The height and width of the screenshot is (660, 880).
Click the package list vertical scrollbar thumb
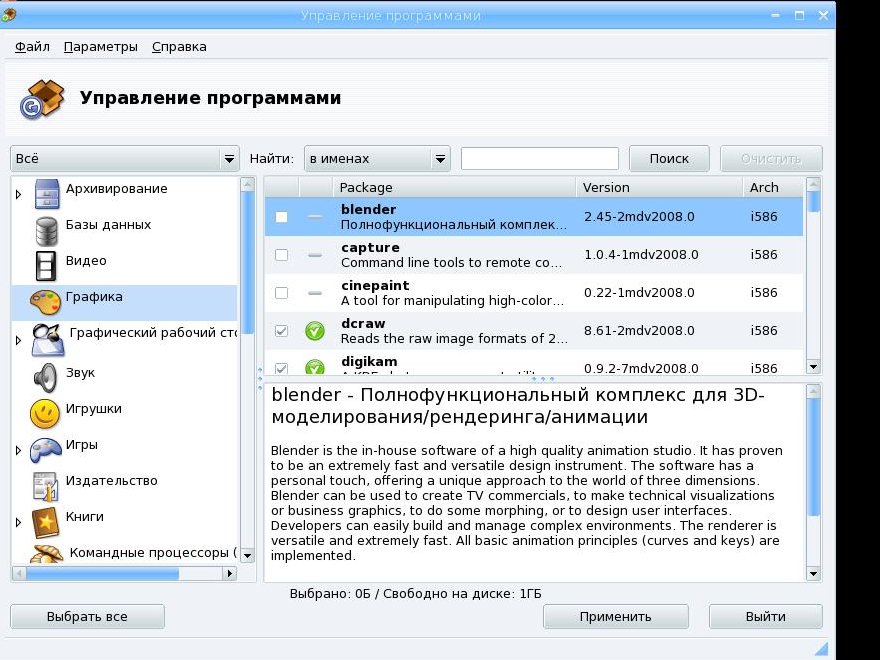coord(813,202)
